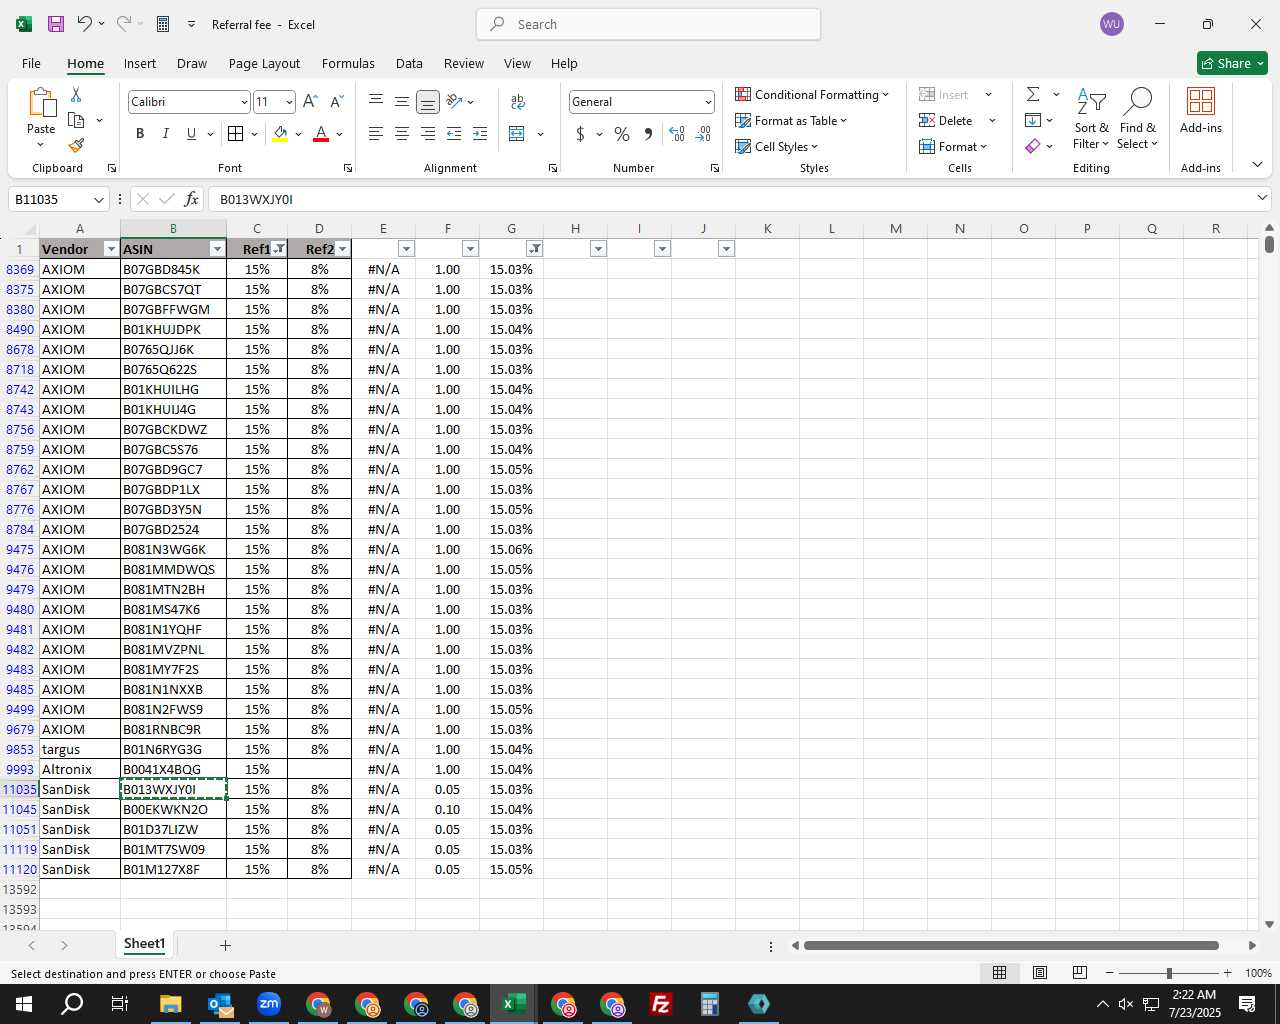Switch to Page Break Preview in status bar
1280x1024 pixels.
click(x=1080, y=973)
